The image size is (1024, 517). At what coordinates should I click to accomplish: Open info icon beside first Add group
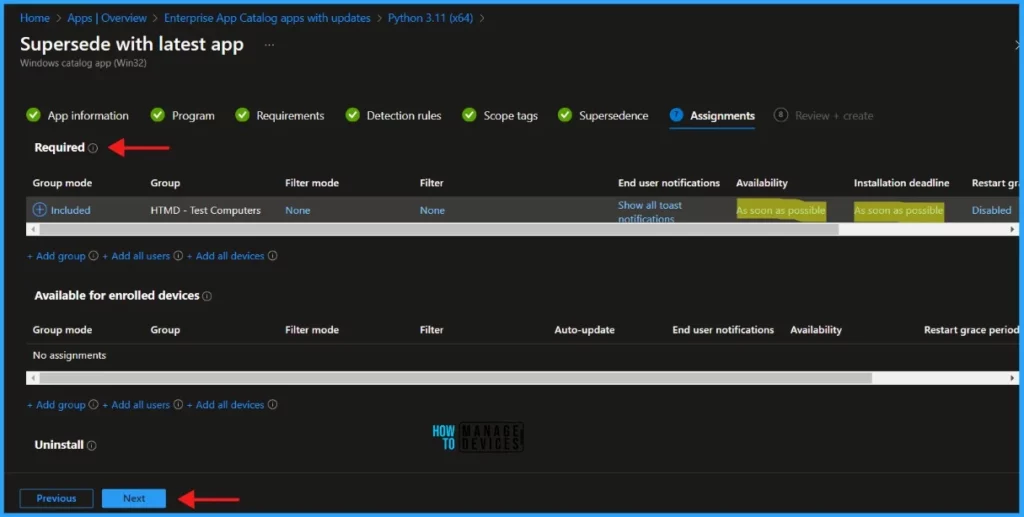93,256
